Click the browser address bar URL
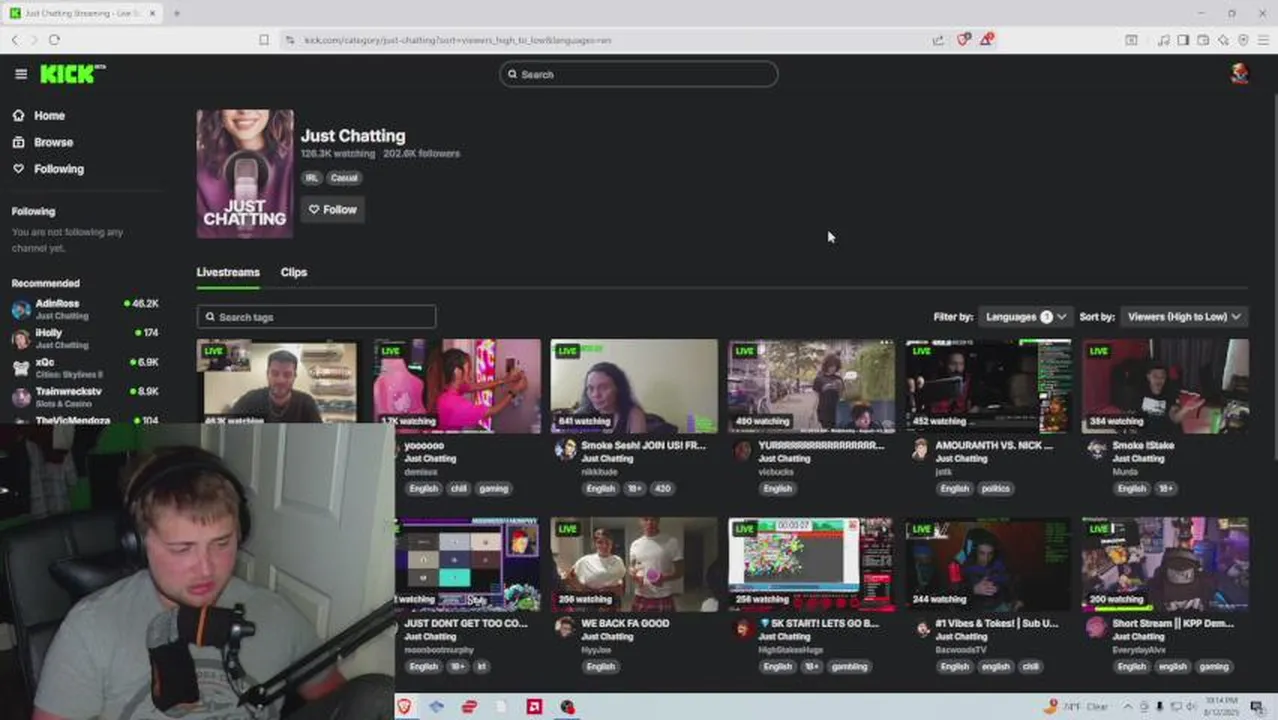 pos(457,40)
